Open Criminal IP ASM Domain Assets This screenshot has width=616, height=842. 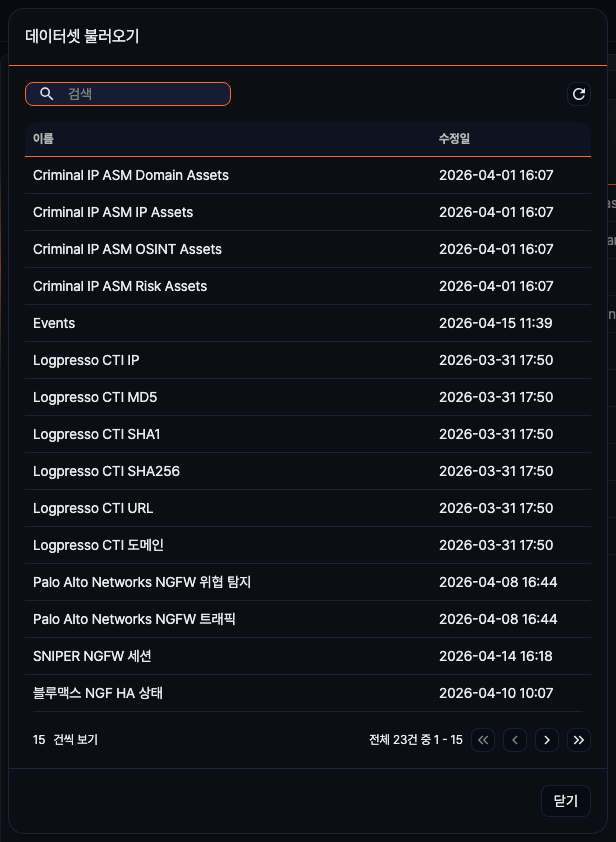click(x=130, y=175)
